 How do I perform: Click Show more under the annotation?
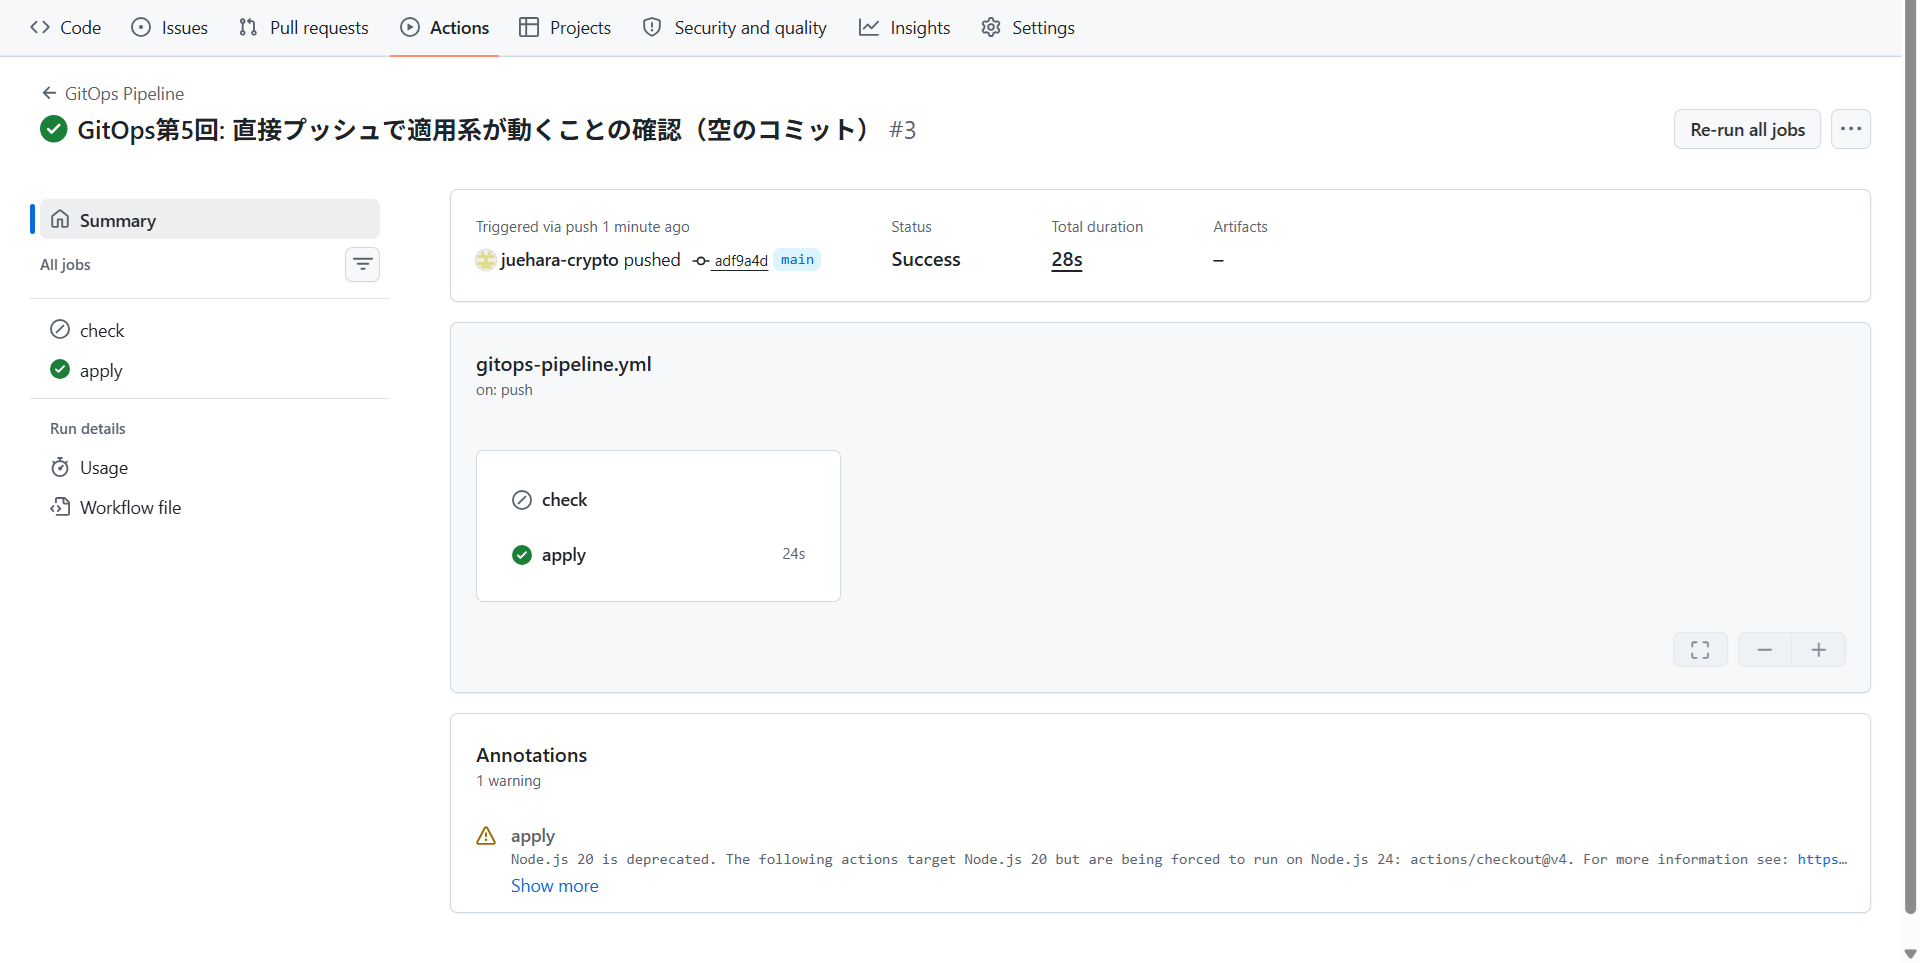coord(554,885)
